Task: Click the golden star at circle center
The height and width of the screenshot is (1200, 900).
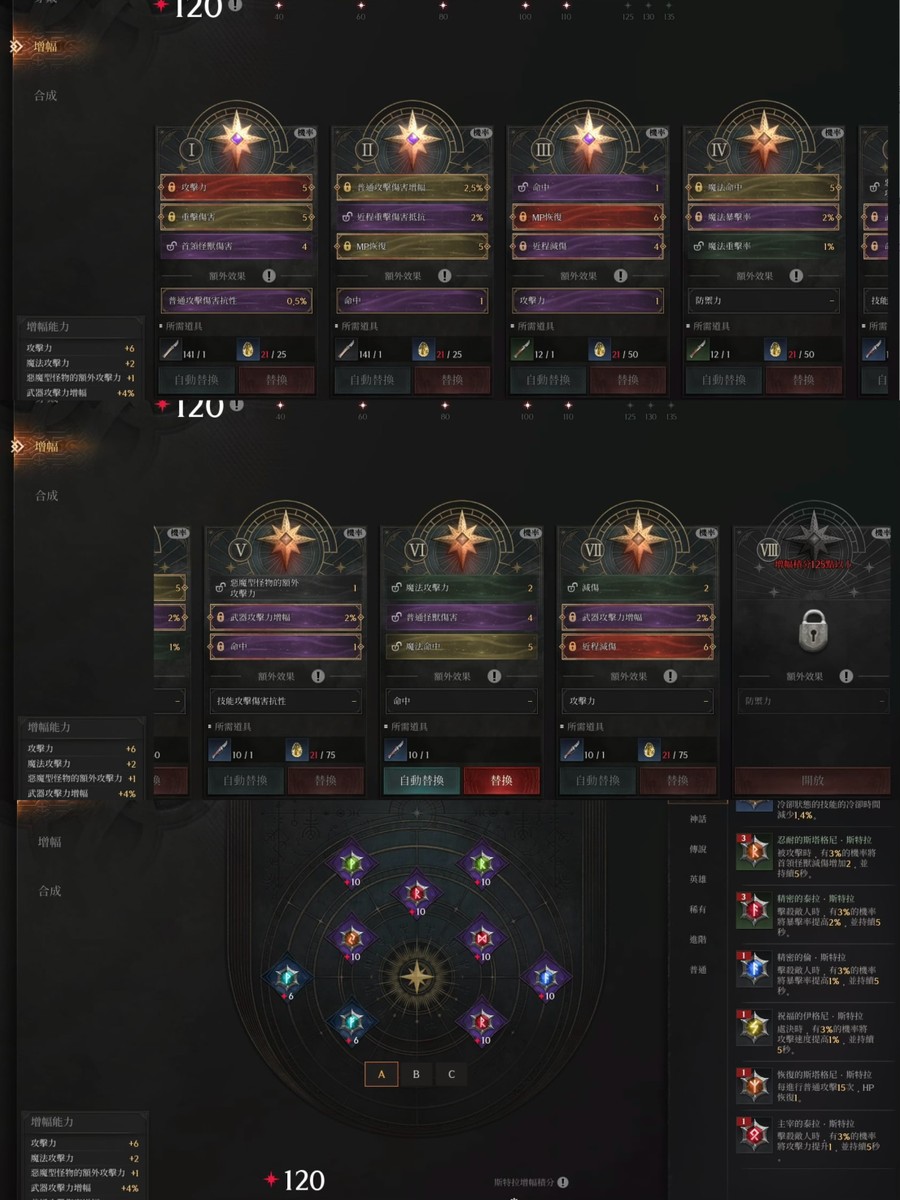Action: coord(414,977)
